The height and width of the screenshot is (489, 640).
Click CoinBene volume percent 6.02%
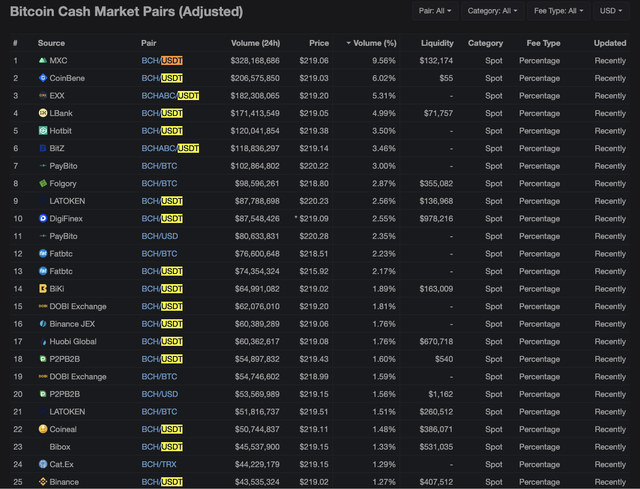384,78
